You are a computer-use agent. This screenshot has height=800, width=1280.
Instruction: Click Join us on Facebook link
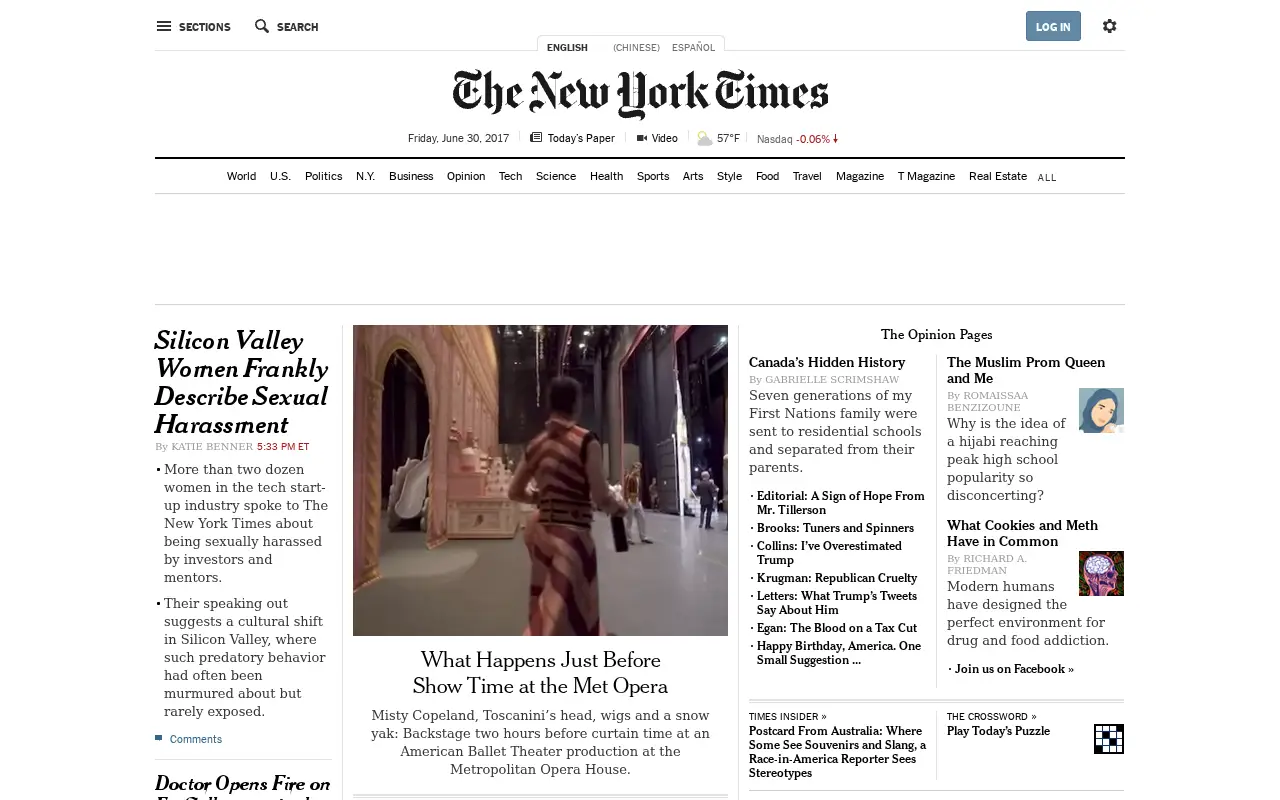(1014, 669)
